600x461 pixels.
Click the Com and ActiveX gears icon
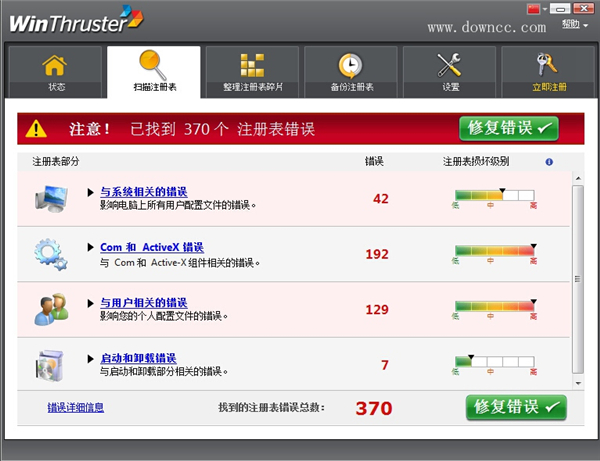tap(50, 253)
